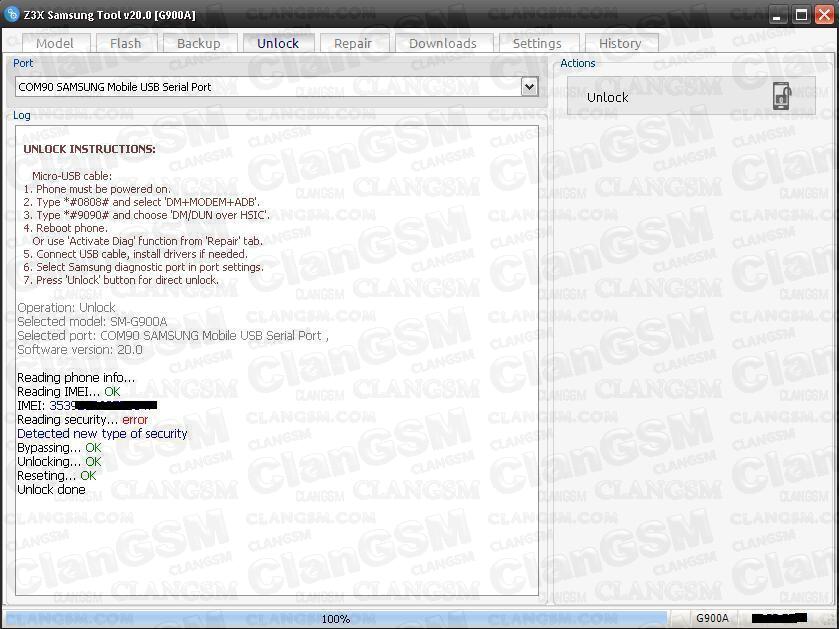Viewport: 839px width, 629px height.
Task: Maximize the Z3X Samsung Tool window
Action: click(x=802, y=15)
